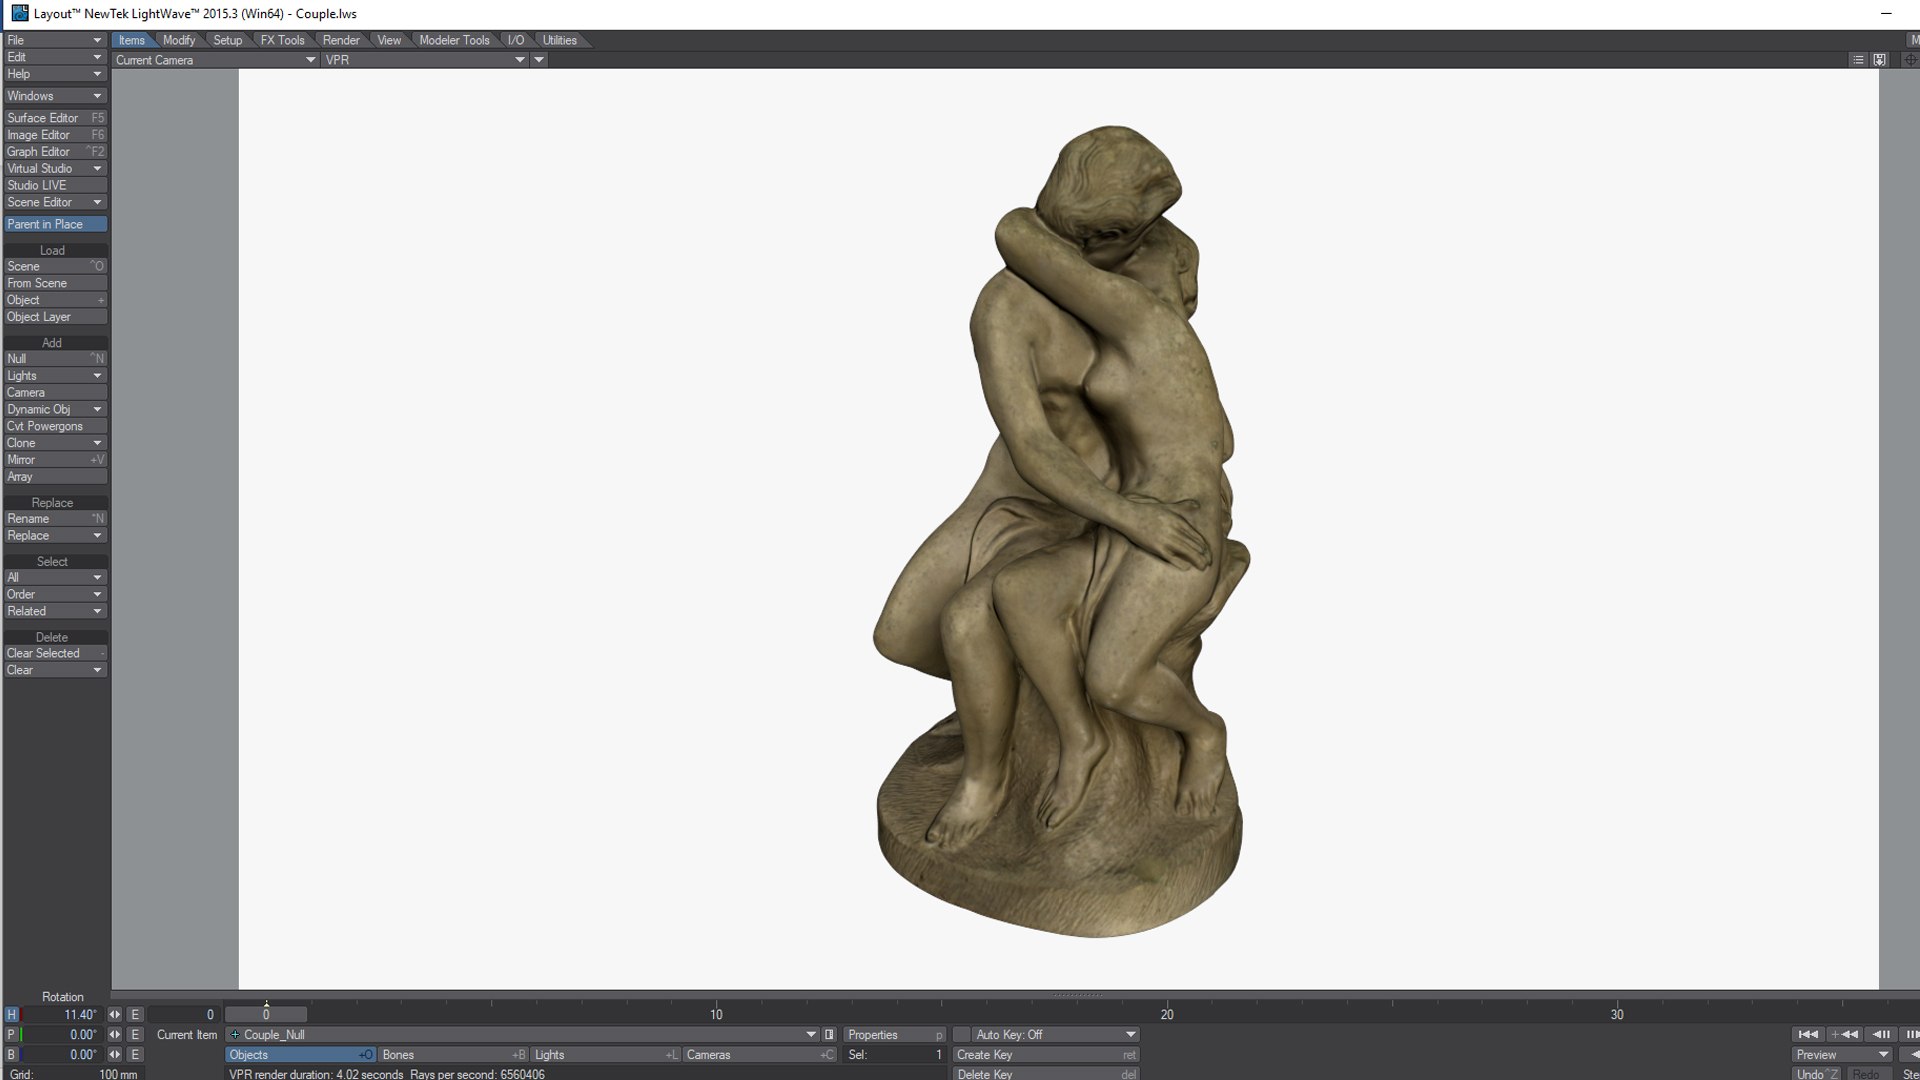Switch edit mode to Bones

pyautogui.click(x=453, y=1054)
